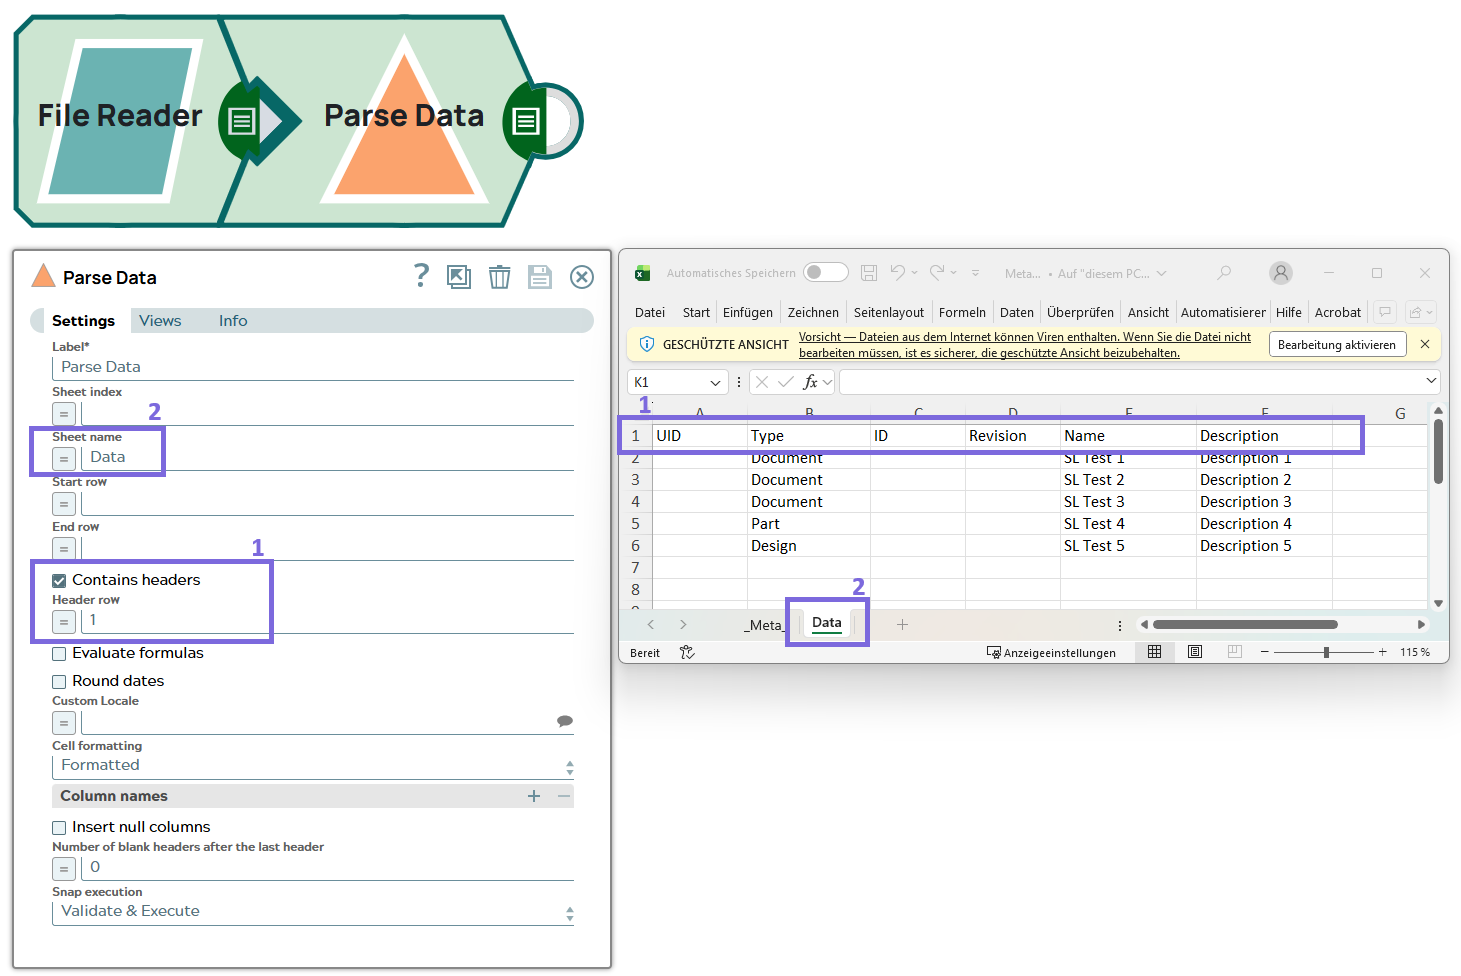This screenshot has width=1461, height=976.
Task: Click Excel save icon in title bar
Action: coord(869,272)
